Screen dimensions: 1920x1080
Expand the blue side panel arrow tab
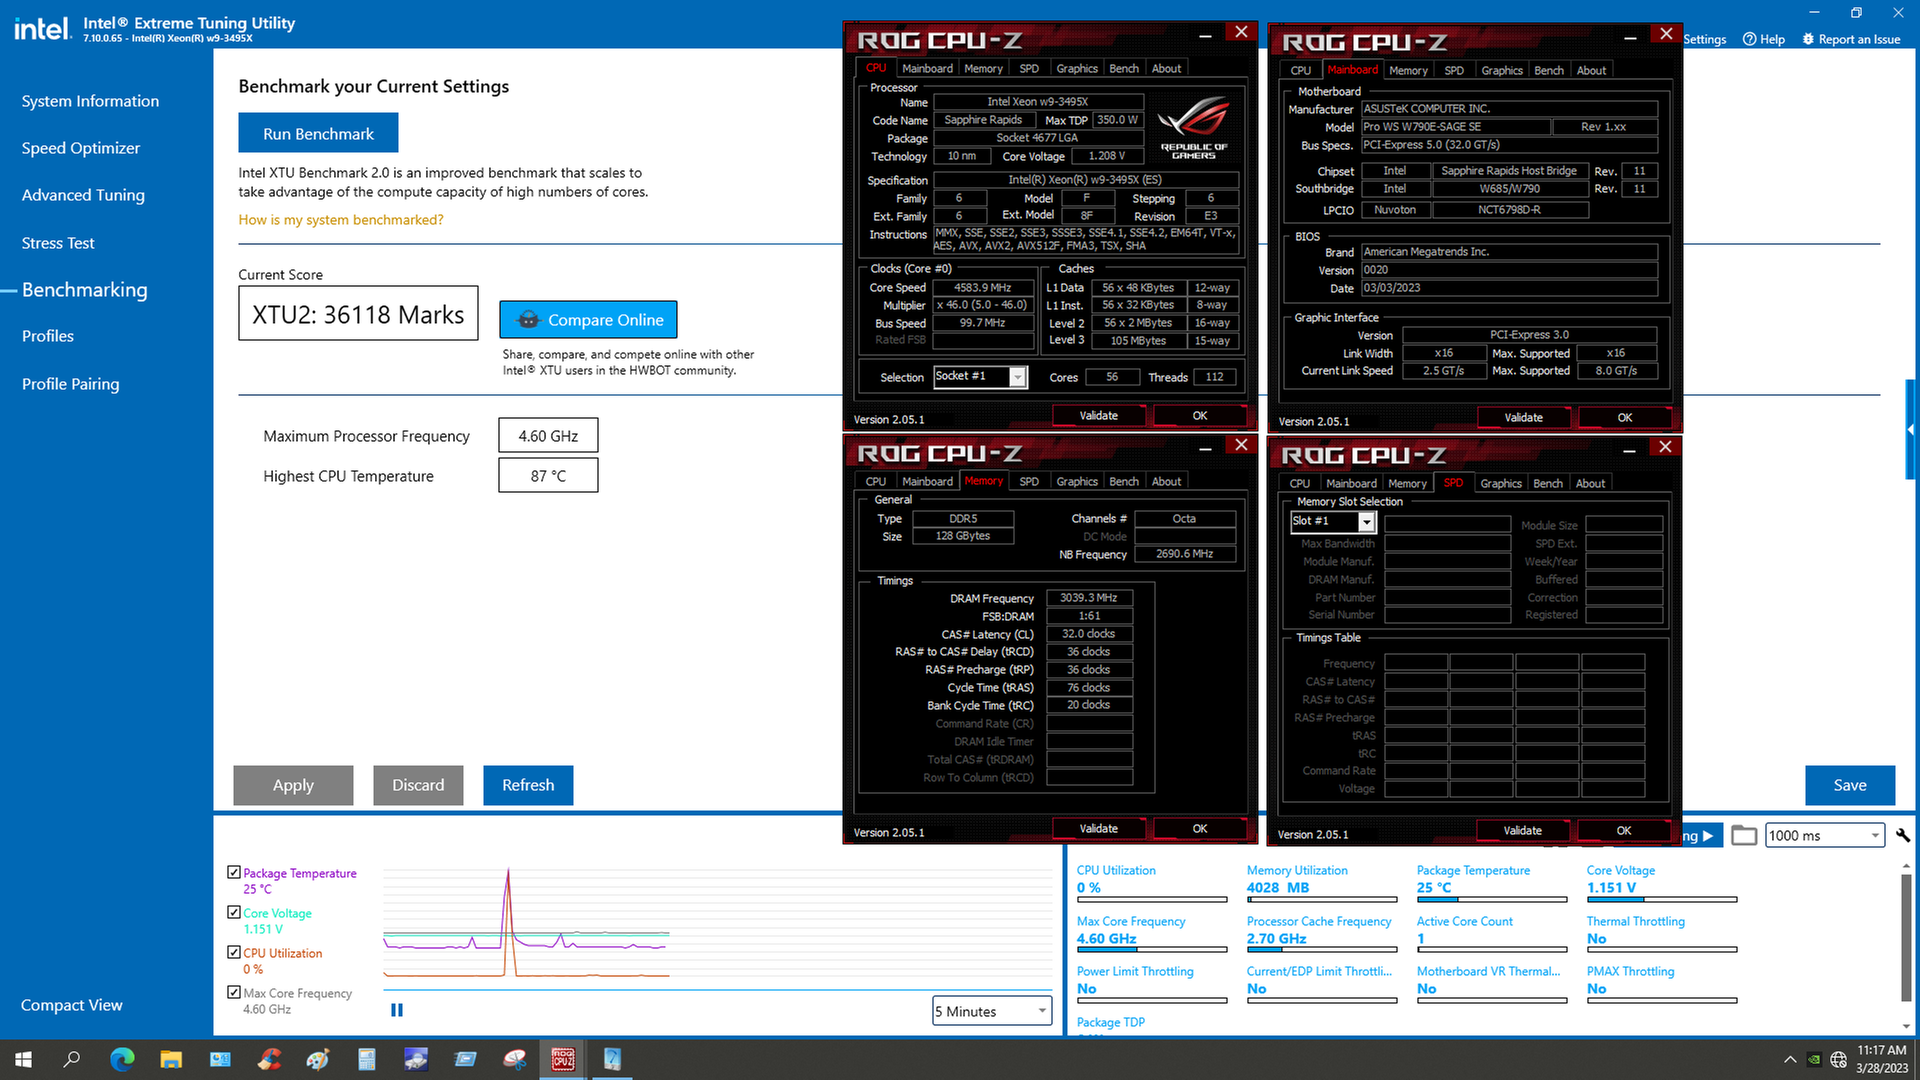coord(1911,429)
